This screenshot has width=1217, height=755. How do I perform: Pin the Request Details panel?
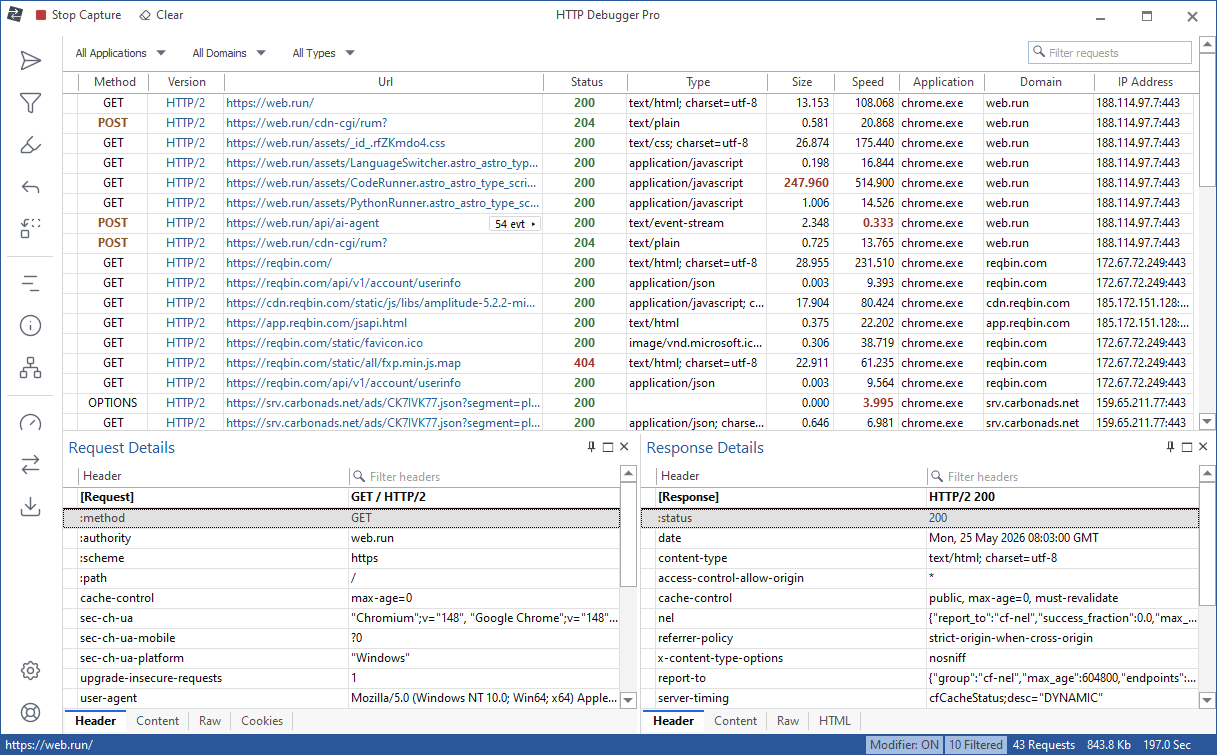pyautogui.click(x=591, y=448)
